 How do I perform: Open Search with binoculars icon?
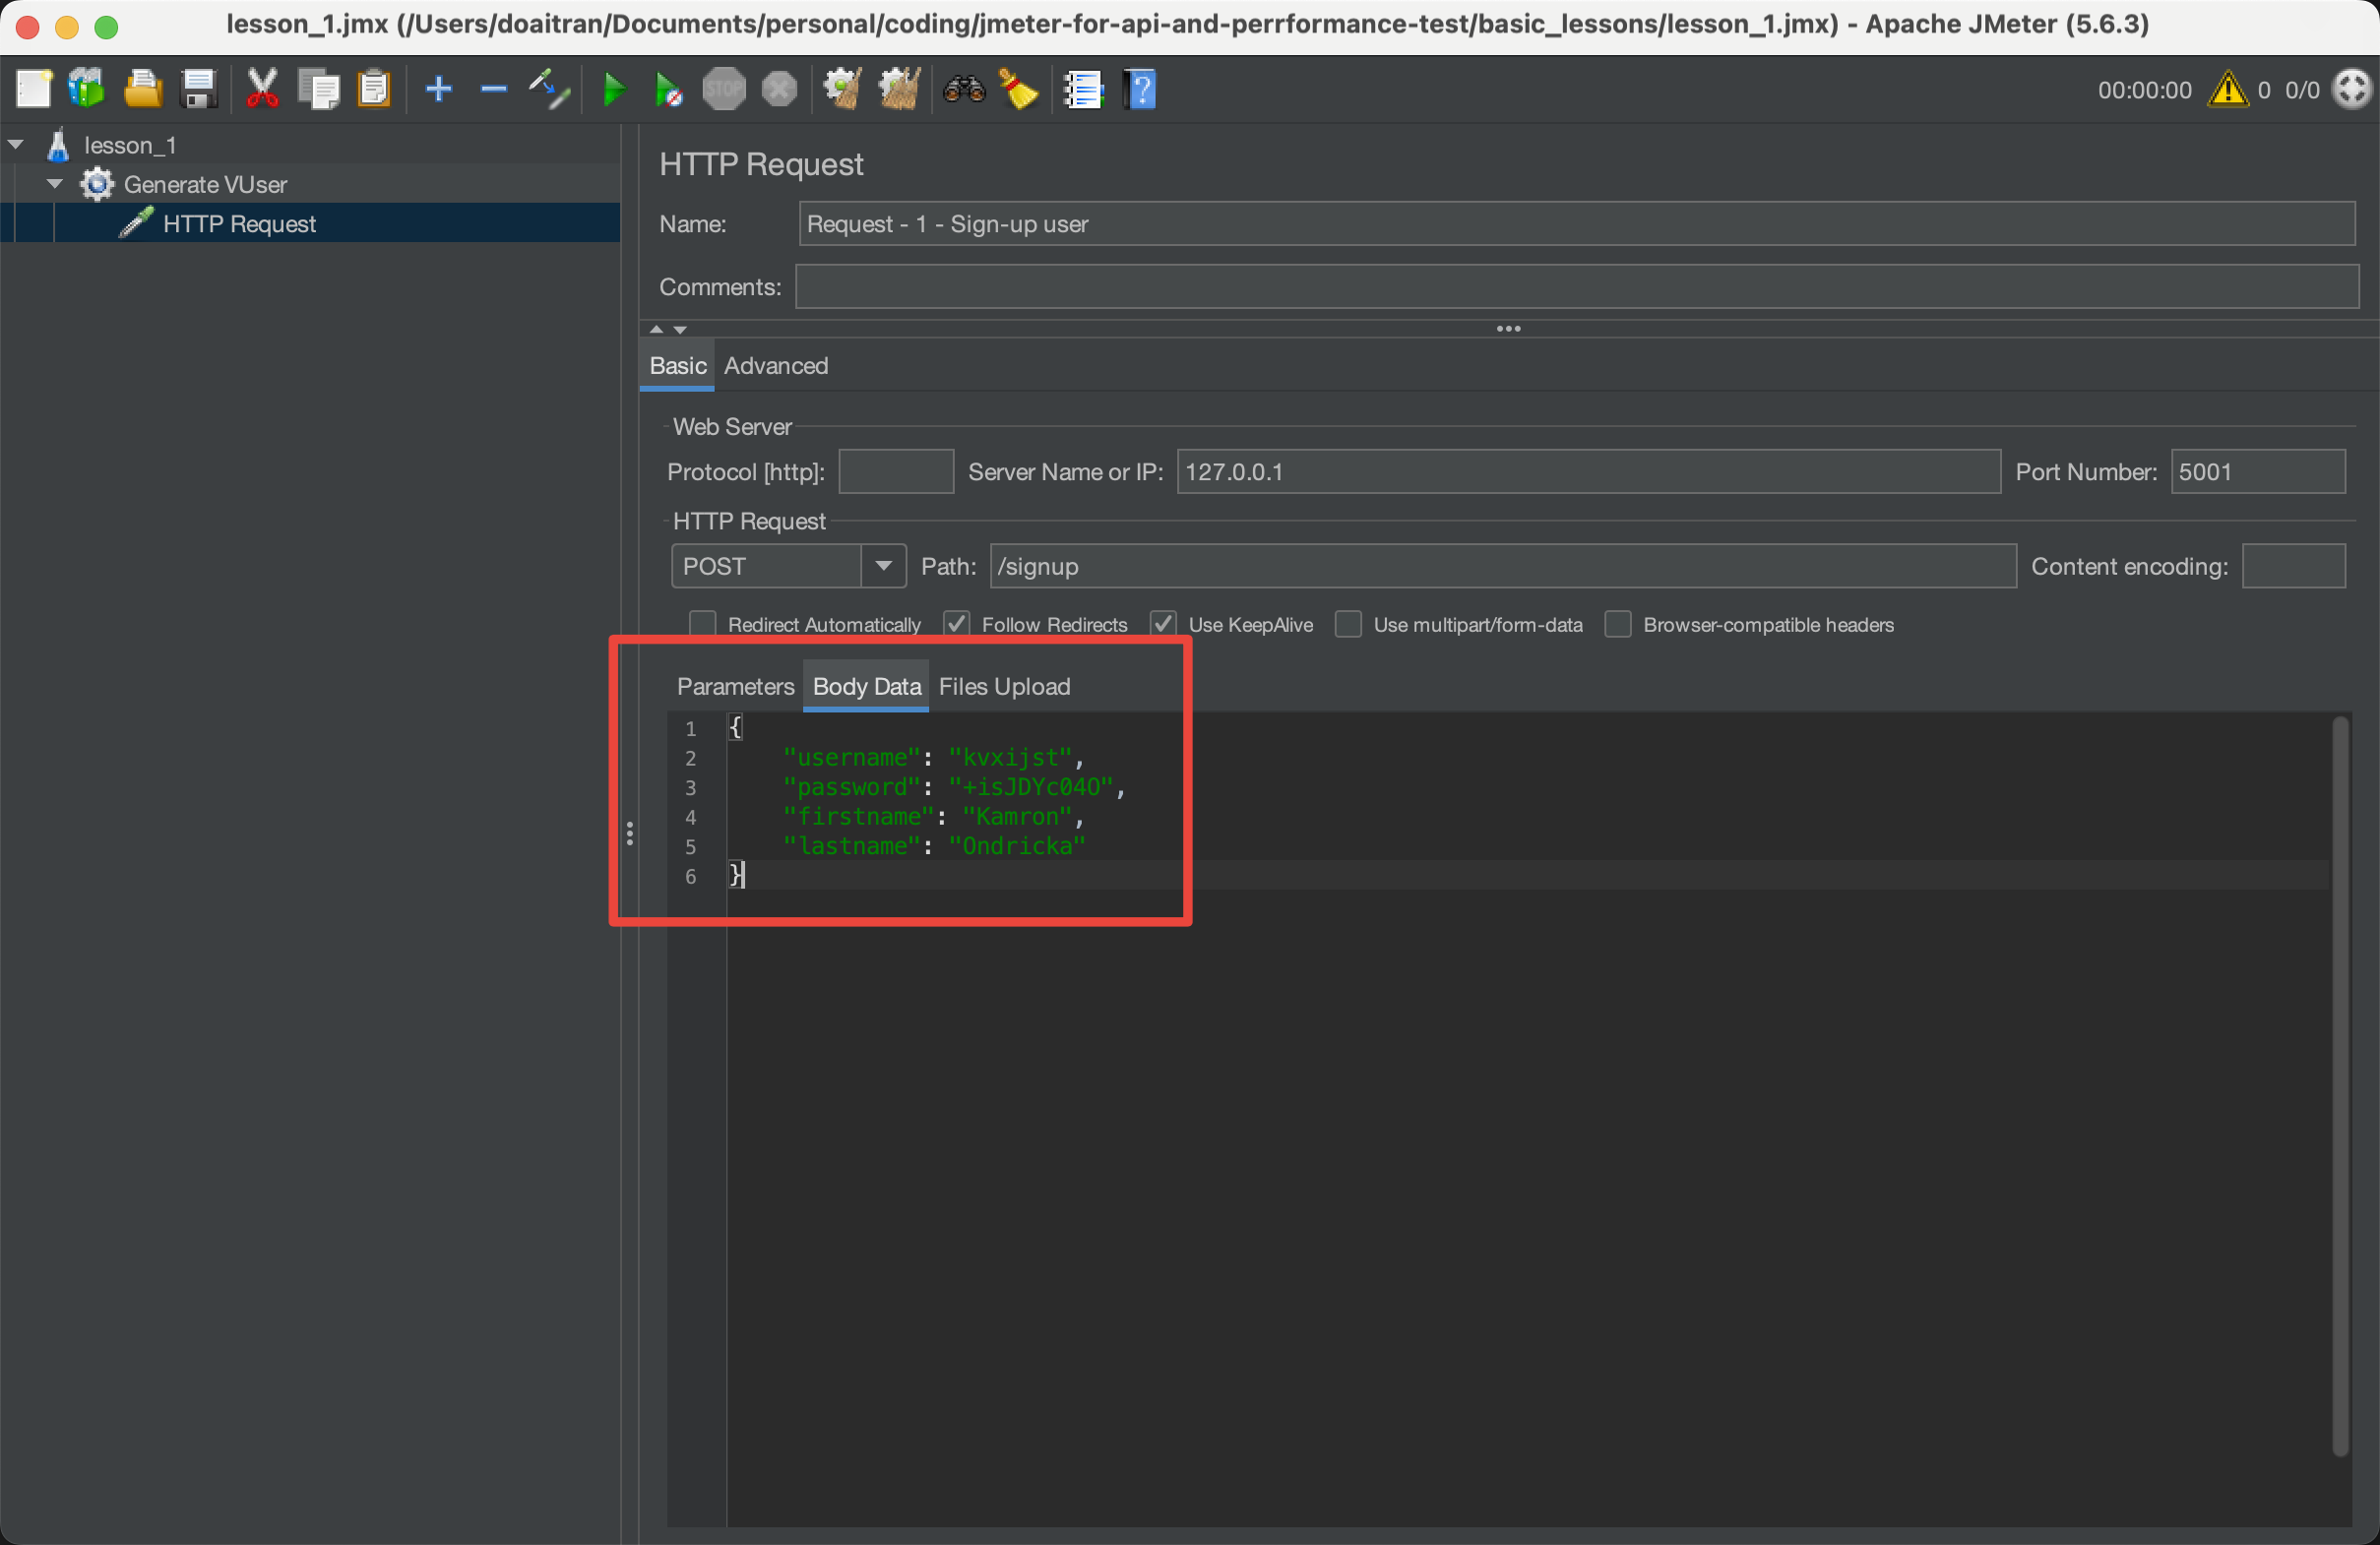click(x=964, y=89)
